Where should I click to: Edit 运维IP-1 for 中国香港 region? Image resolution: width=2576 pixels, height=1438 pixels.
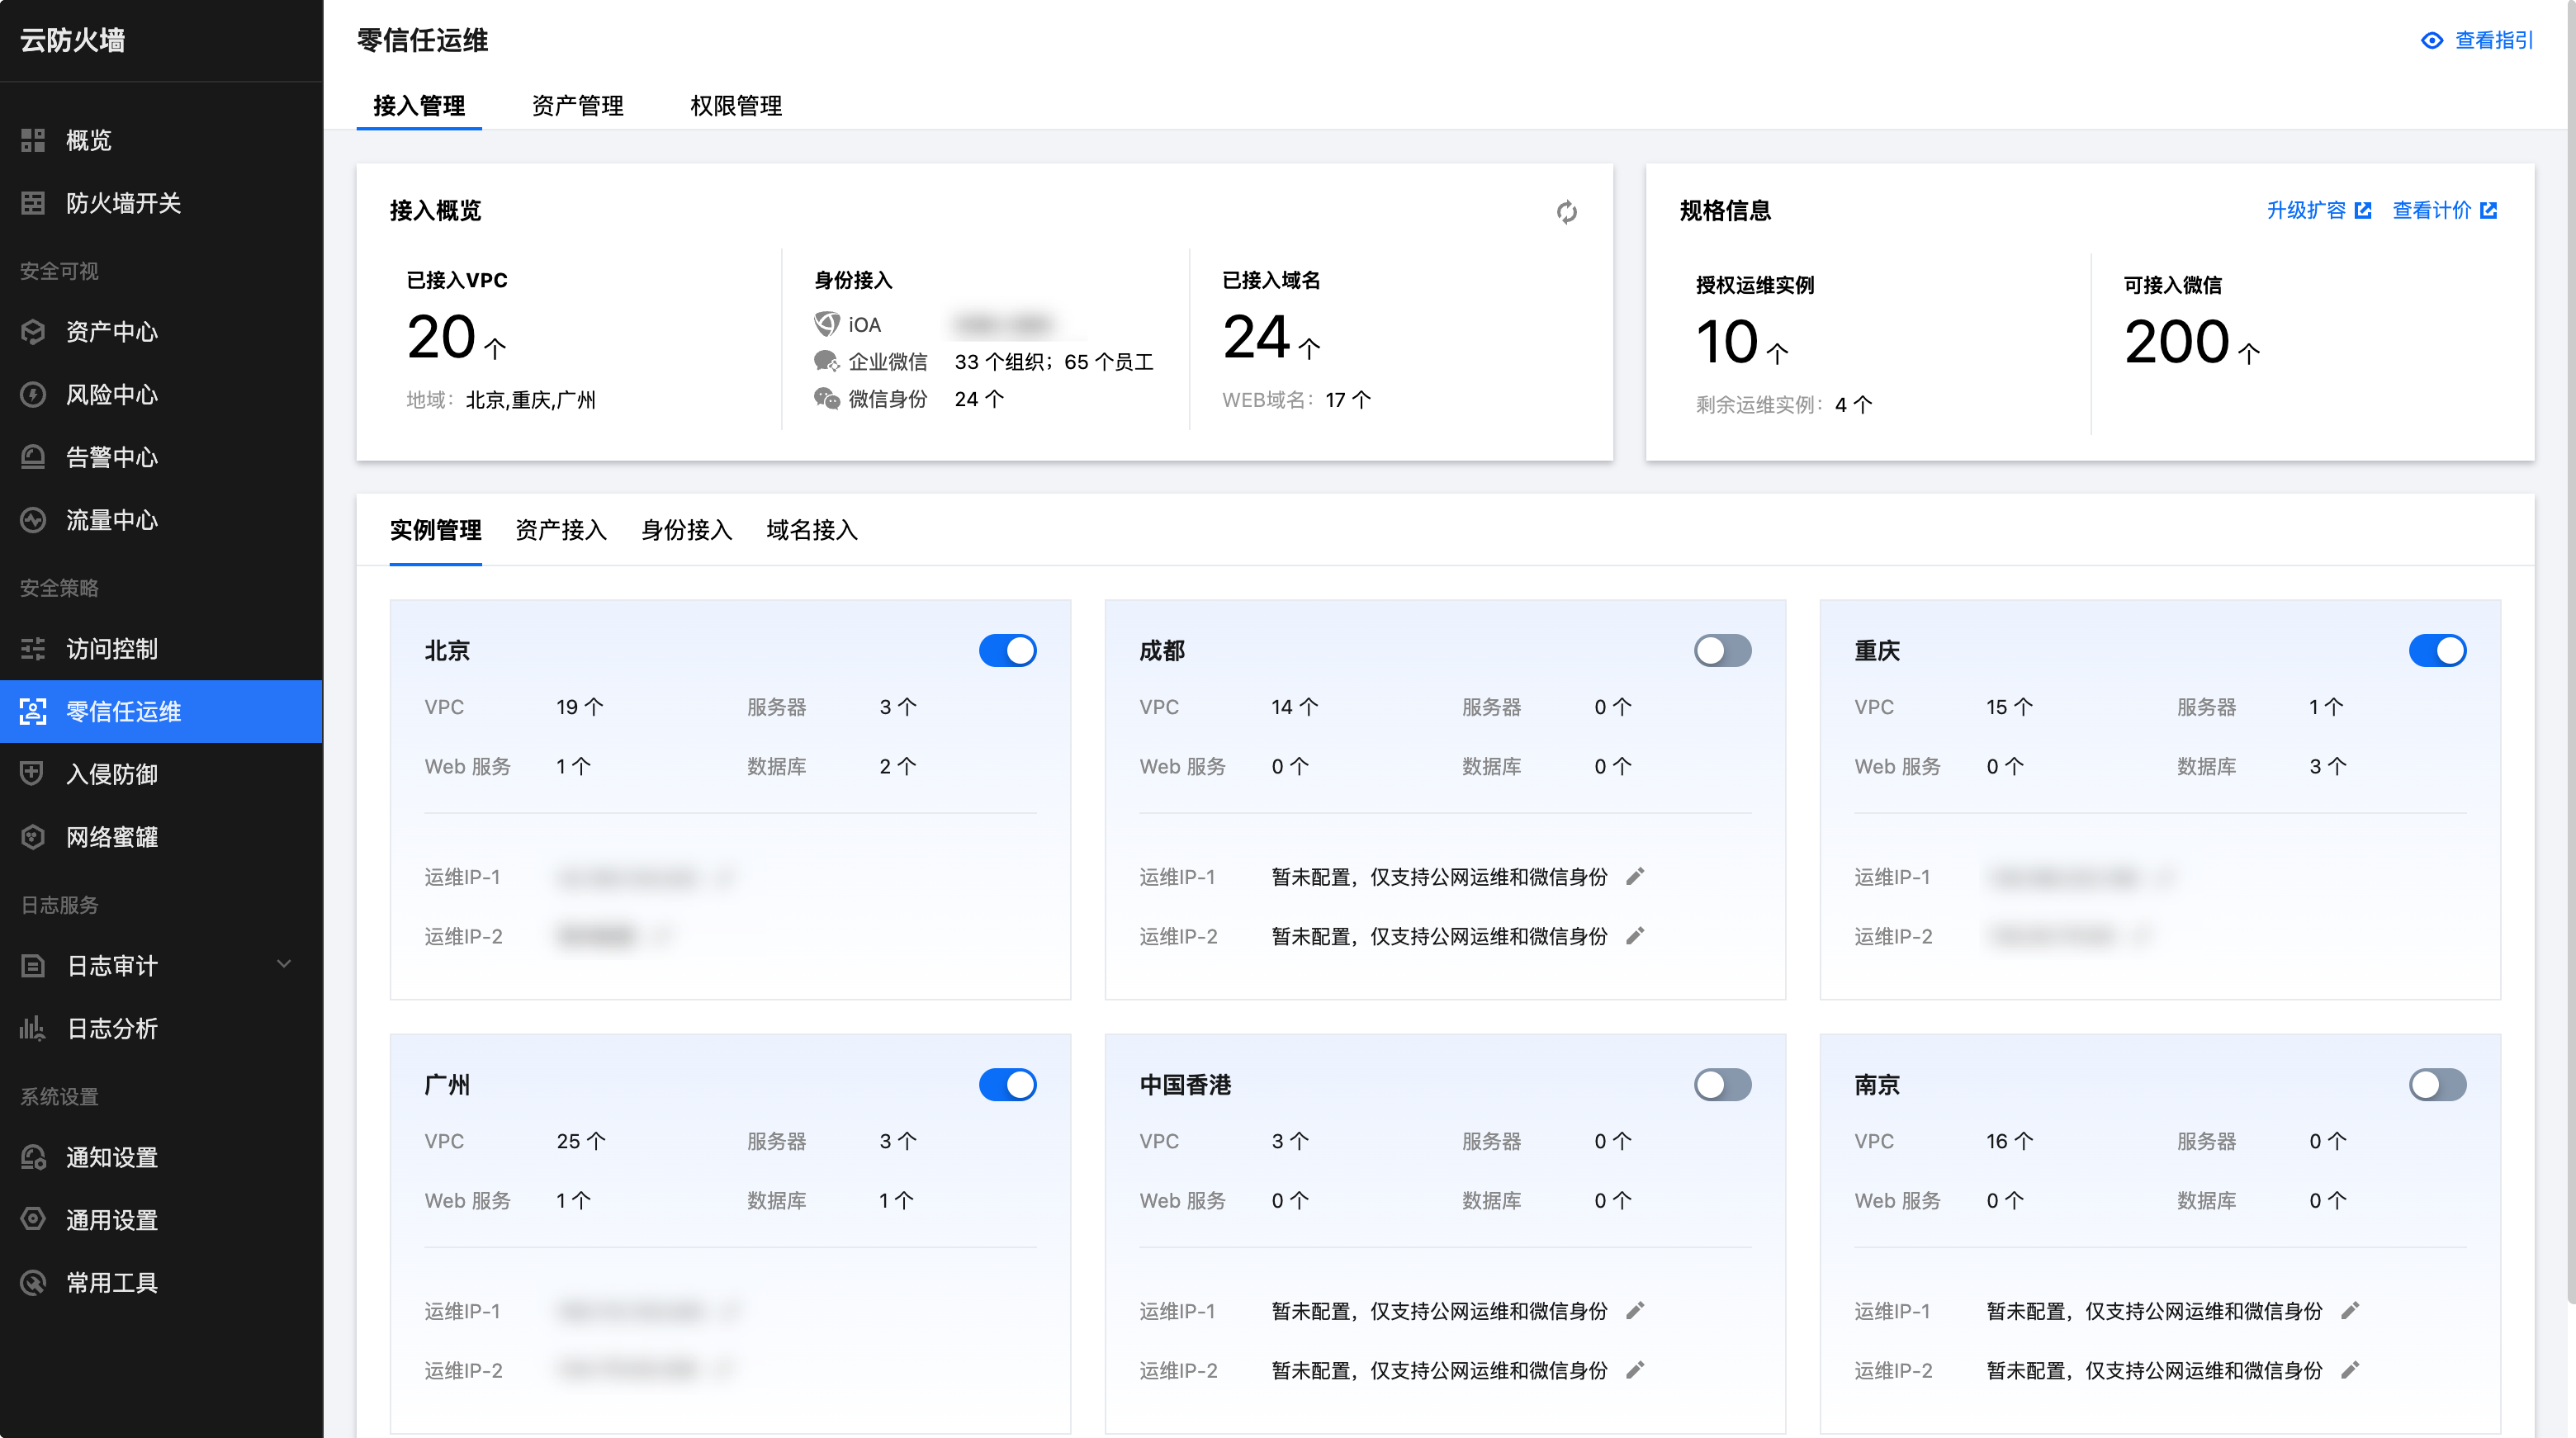[x=1635, y=1311]
